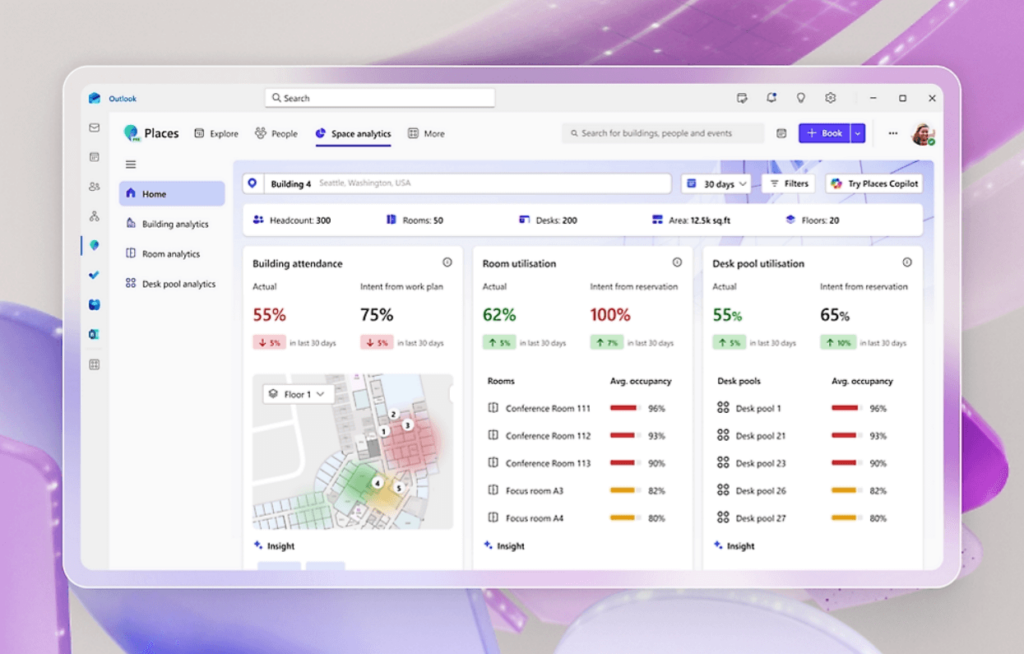Open Places app icon in left rail
The height and width of the screenshot is (654, 1024).
click(x=95, y=246)
